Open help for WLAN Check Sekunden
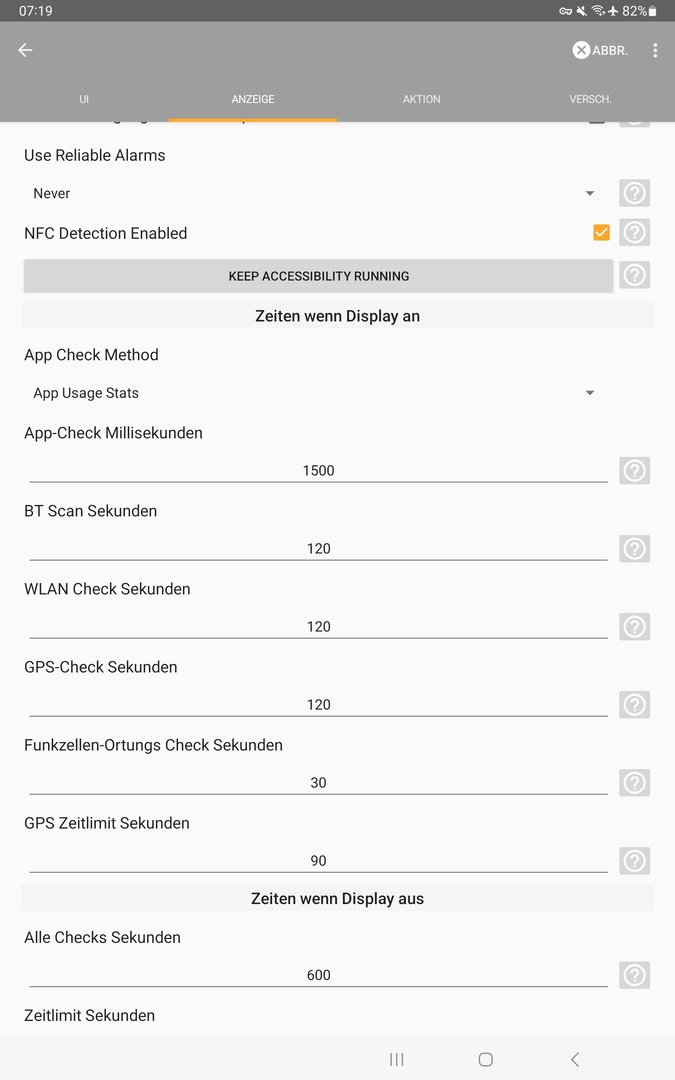This screenshot has width=675, height=1080. click(x=634, y=627)
